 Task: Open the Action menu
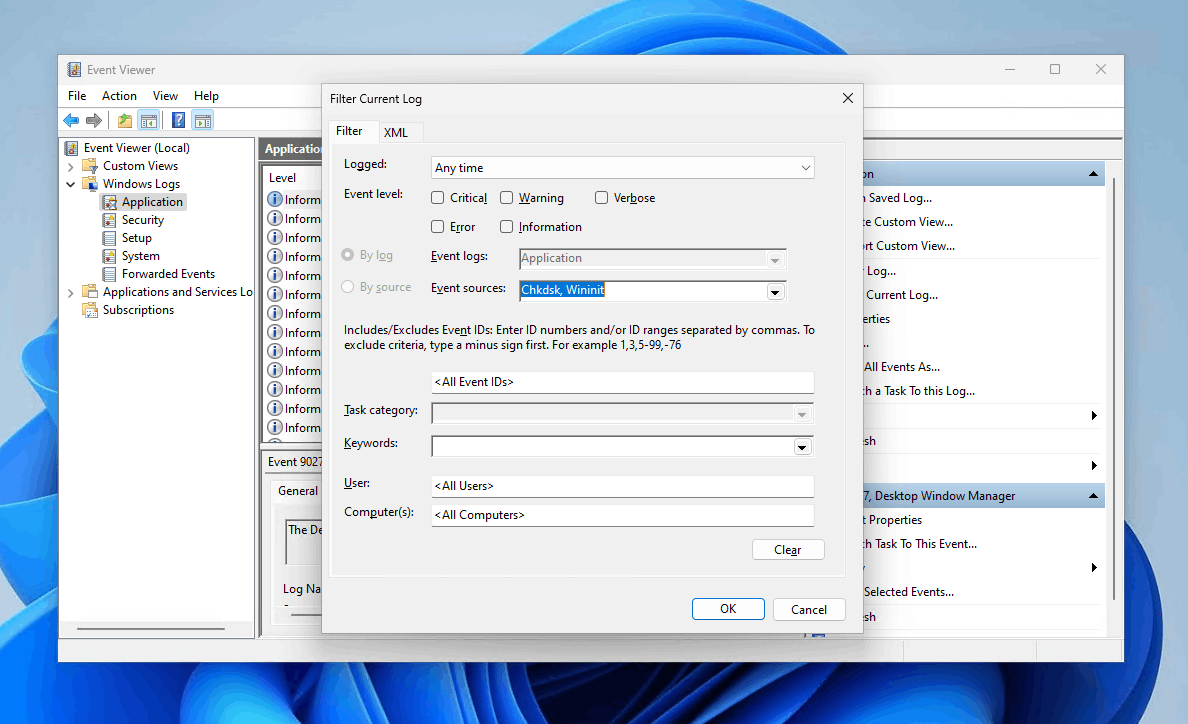(119, 96)
